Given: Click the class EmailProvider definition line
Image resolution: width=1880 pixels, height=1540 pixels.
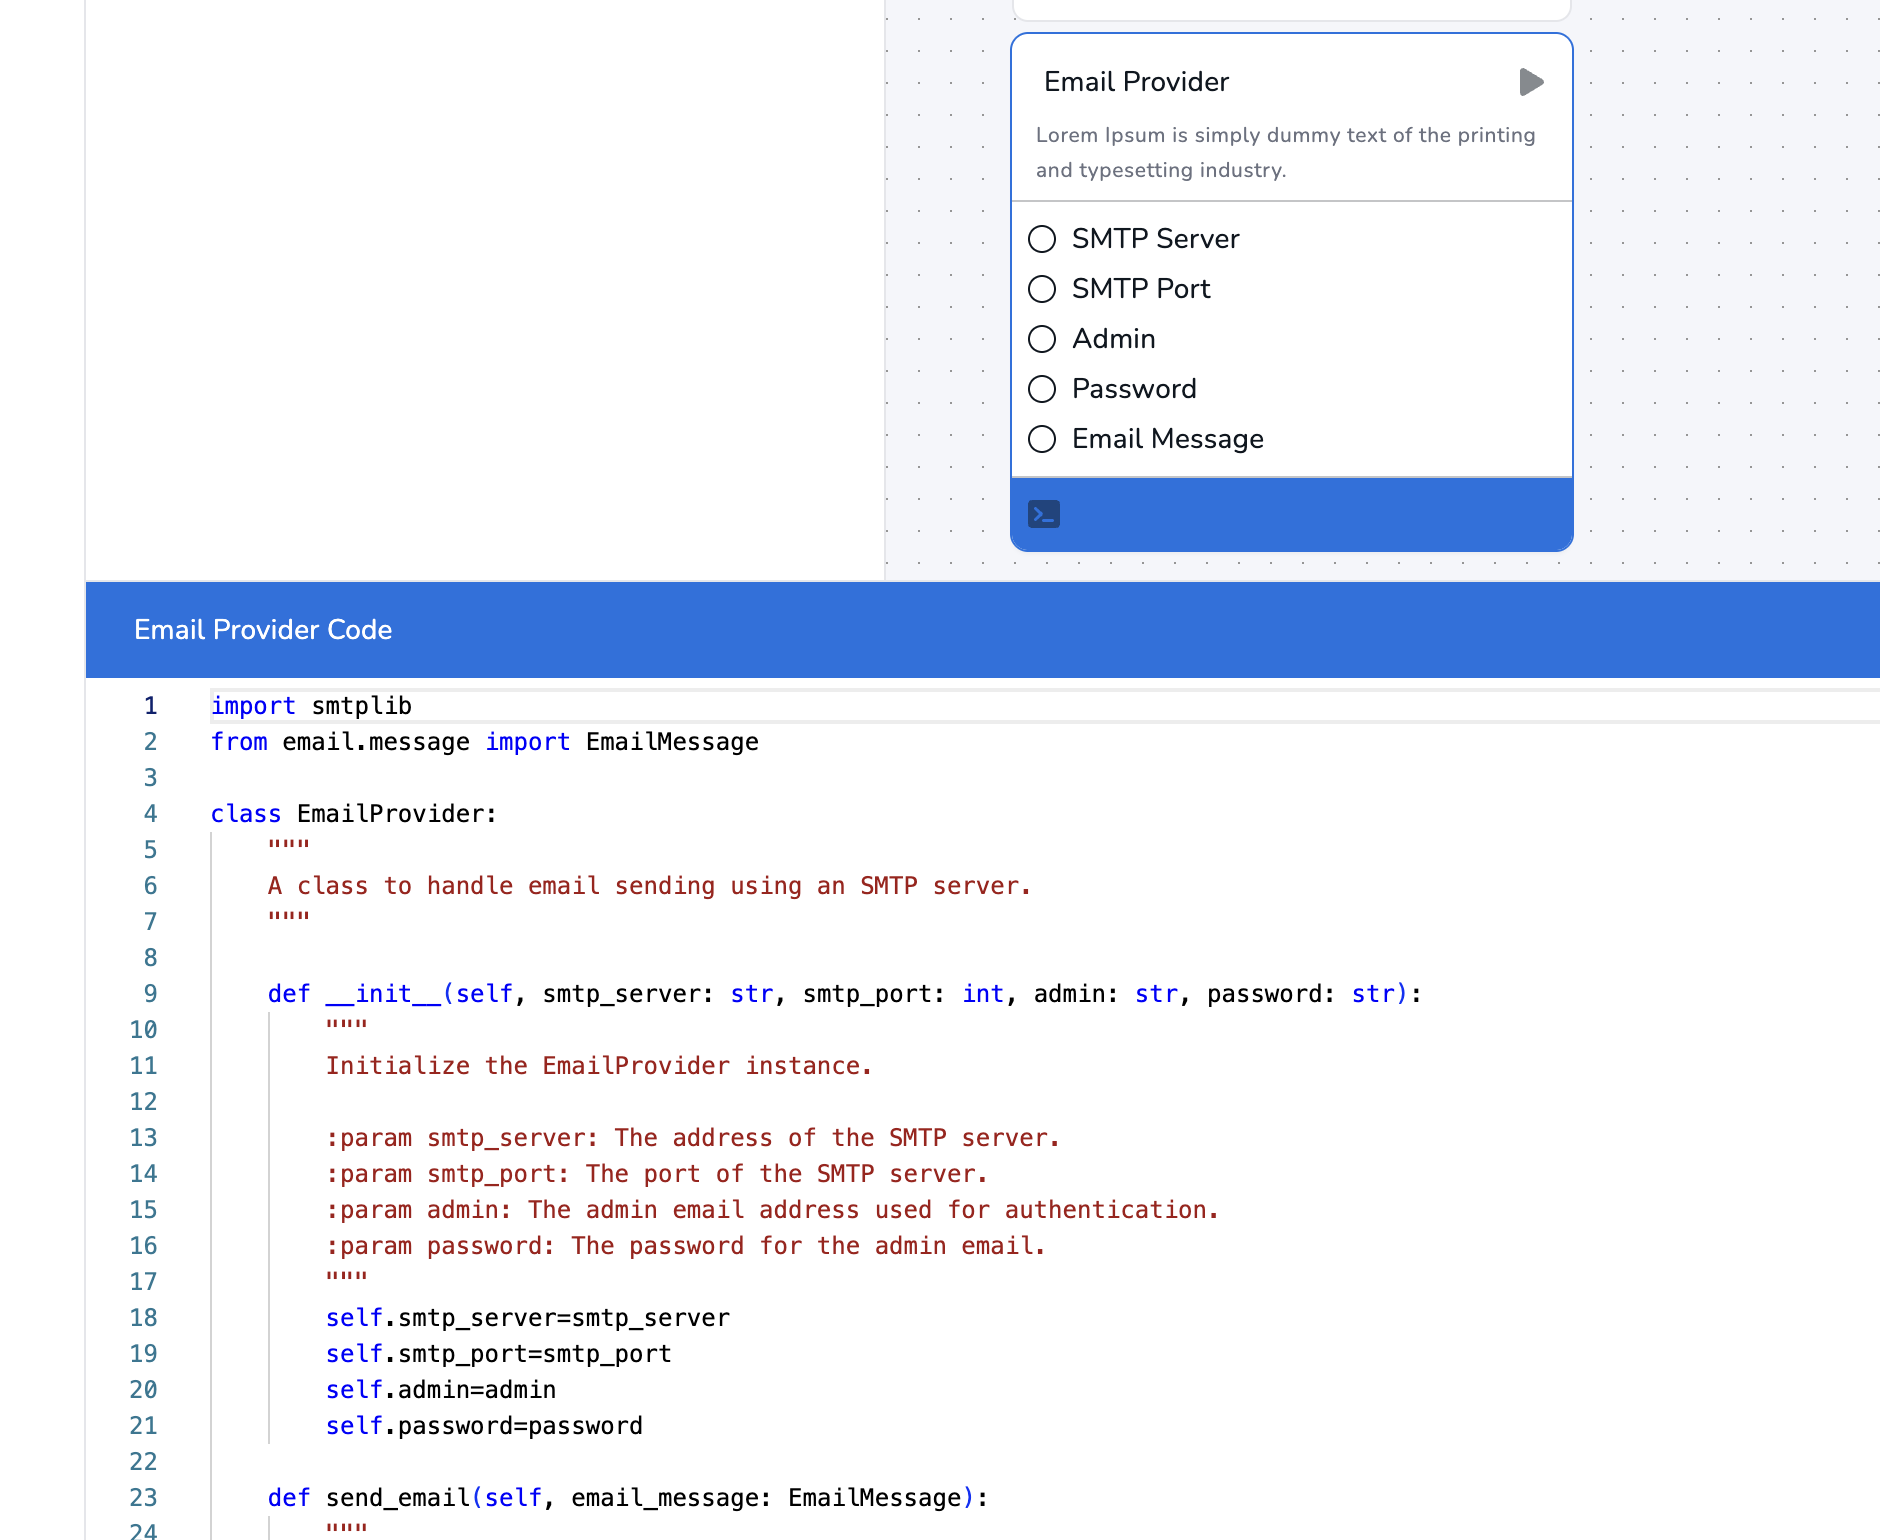Looking at the screenshot, I should 353,814.
